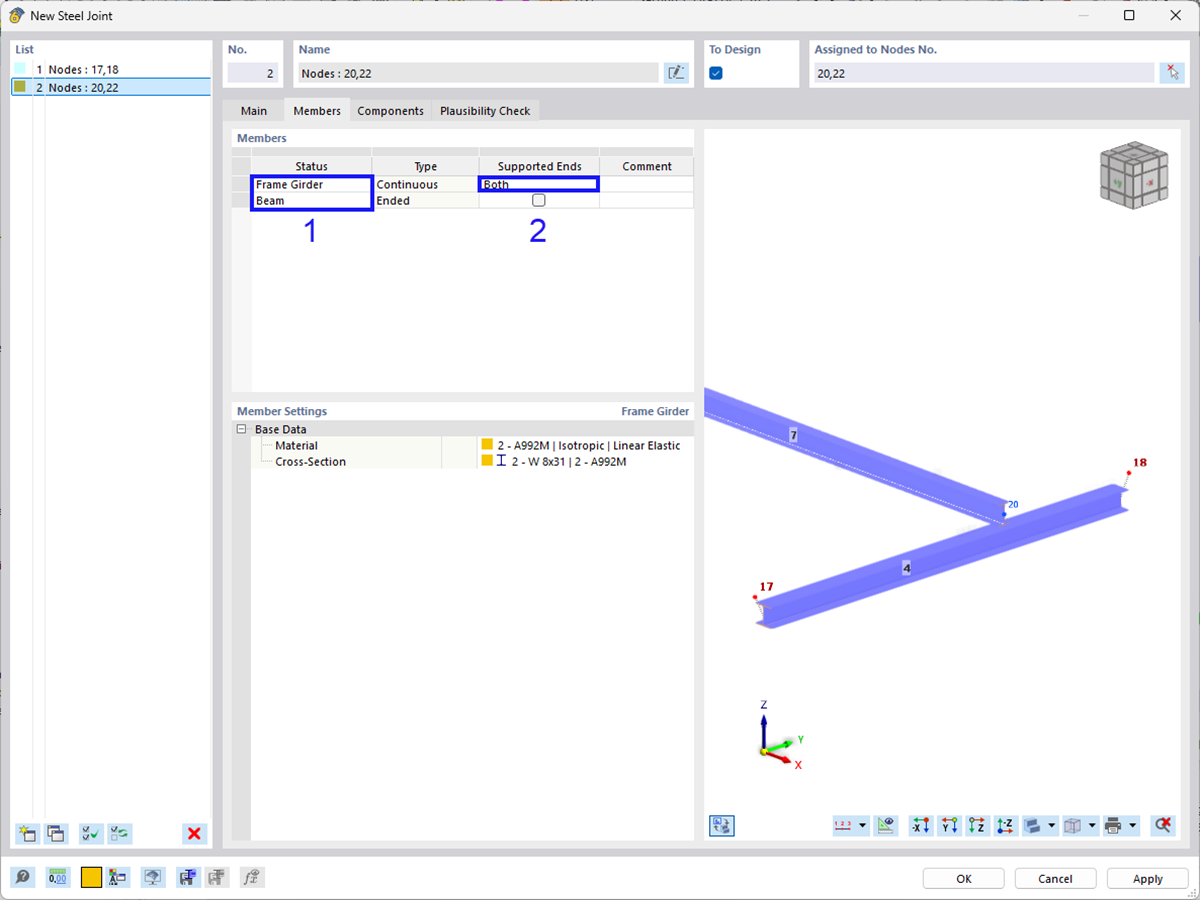The width and height of the screenshot is (1200, 900).
Task: Open the Both supported ends cell
Action: click(539, 184)
